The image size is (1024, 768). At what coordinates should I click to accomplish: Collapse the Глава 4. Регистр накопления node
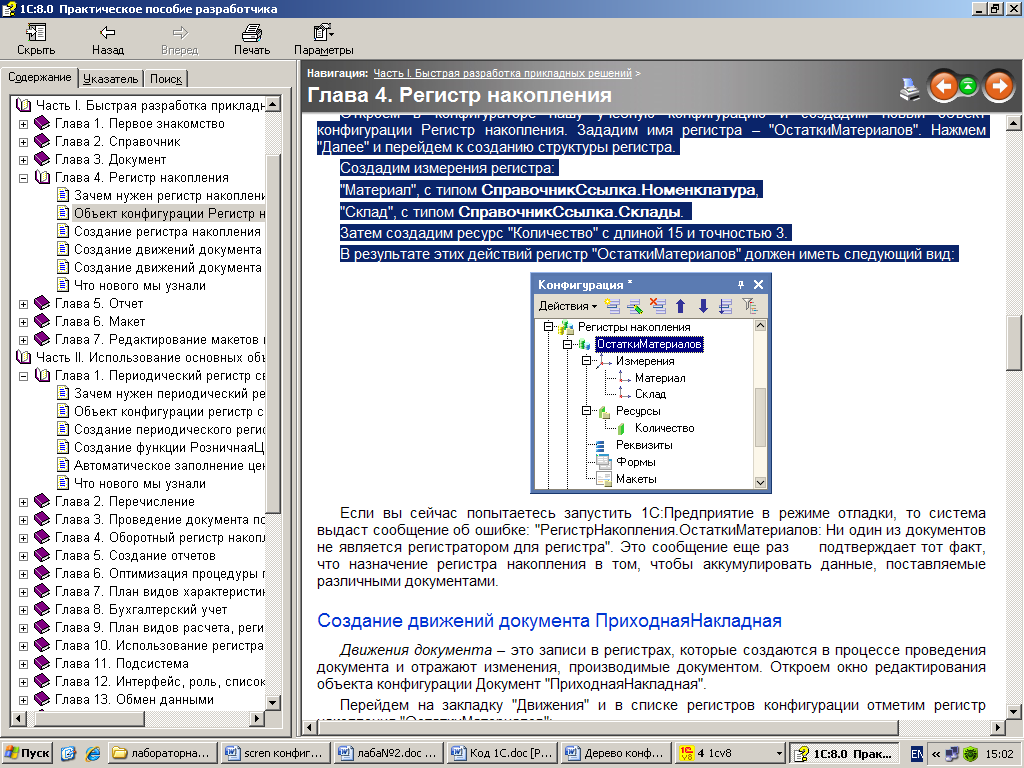[x=24, y=178]
